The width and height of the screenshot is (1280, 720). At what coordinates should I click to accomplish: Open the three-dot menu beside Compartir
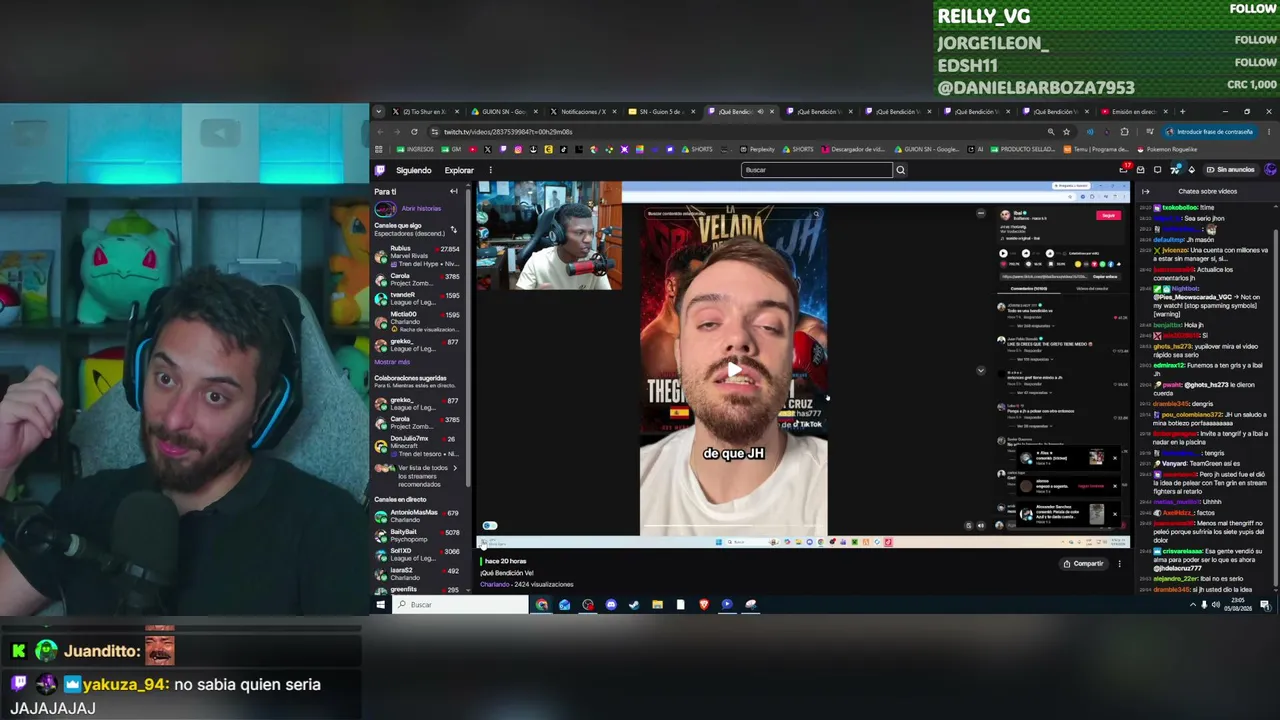(x=1119, y=564)
